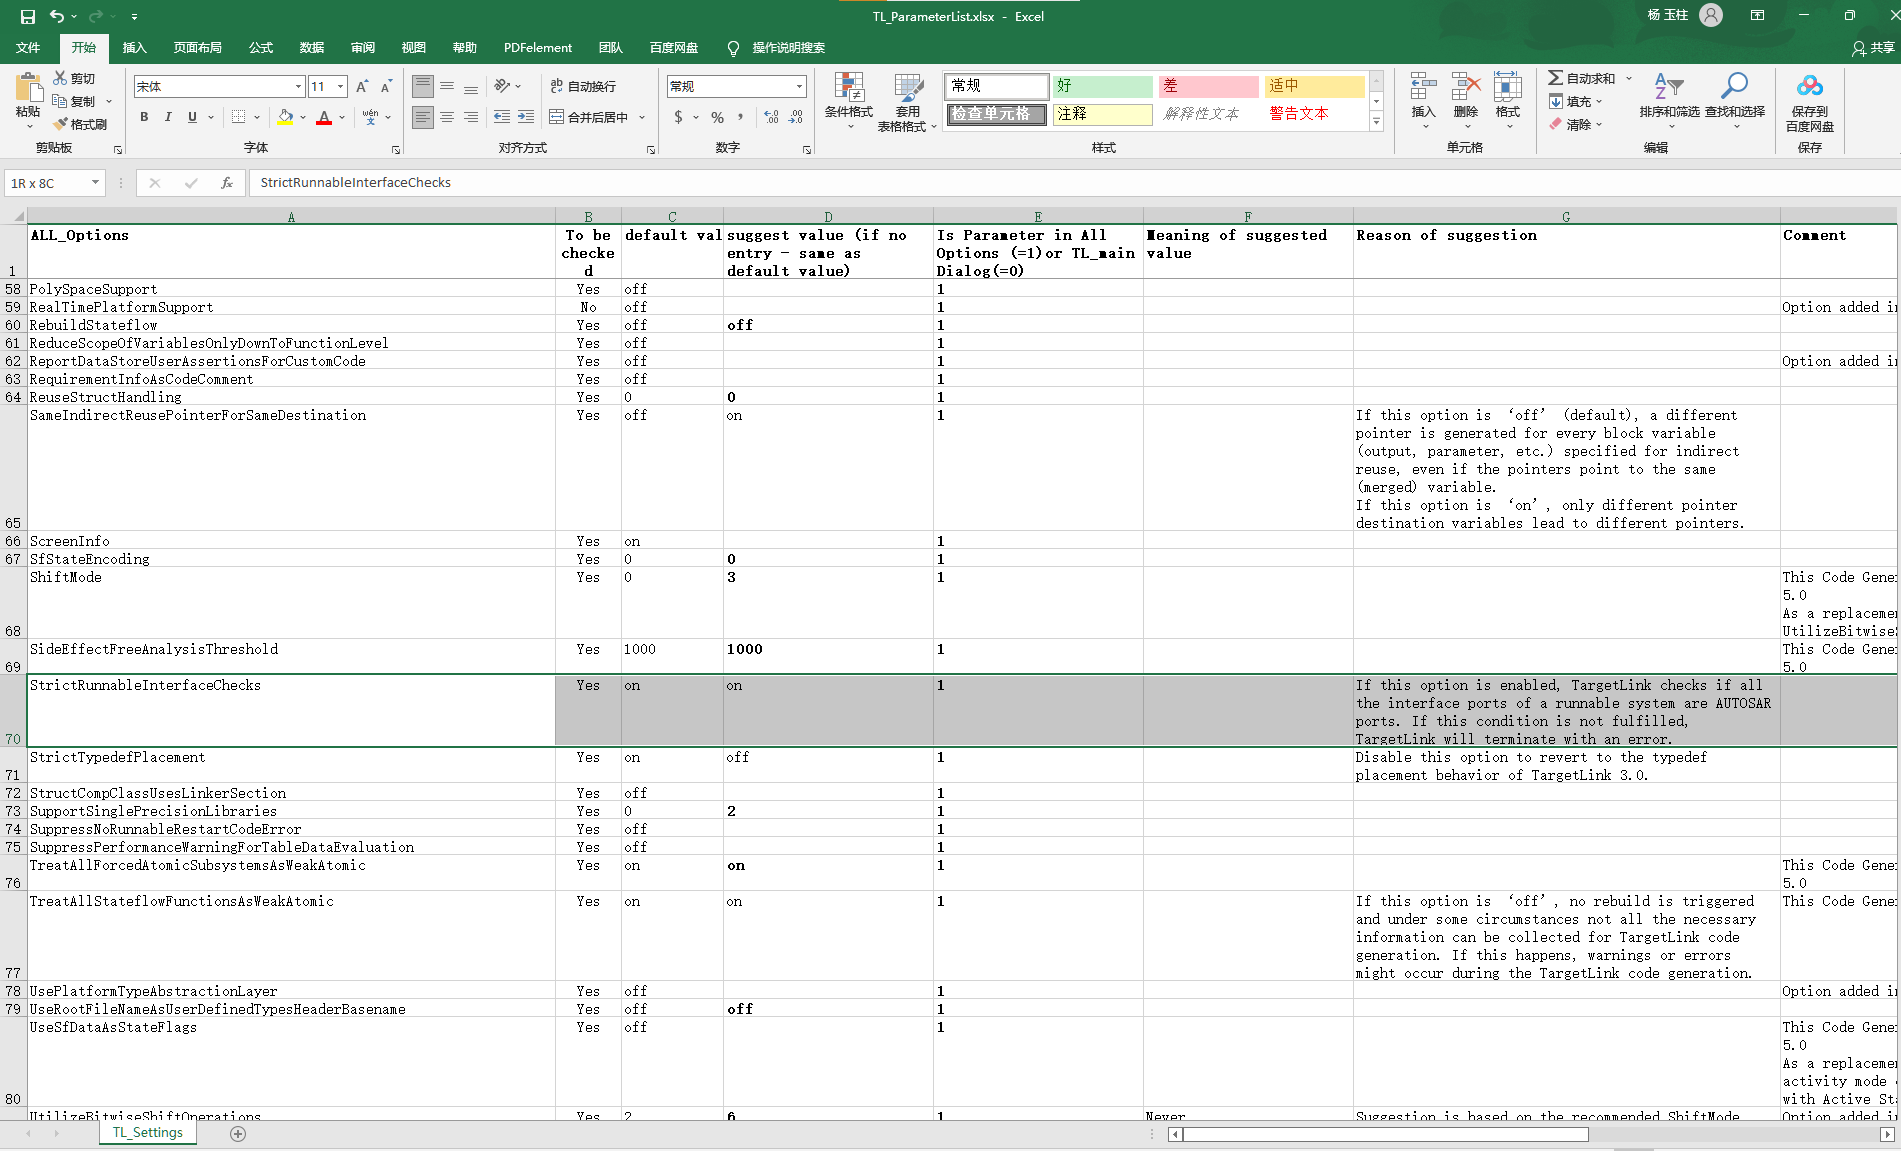Click Format as Table (套用表格格式)

point(907,100)
